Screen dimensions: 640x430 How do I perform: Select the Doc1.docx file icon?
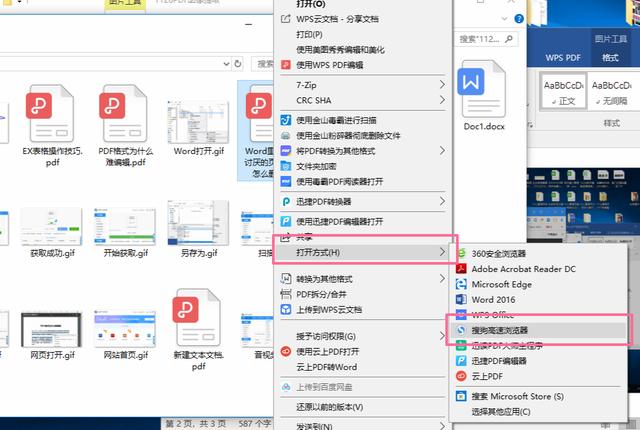[482, 89]
